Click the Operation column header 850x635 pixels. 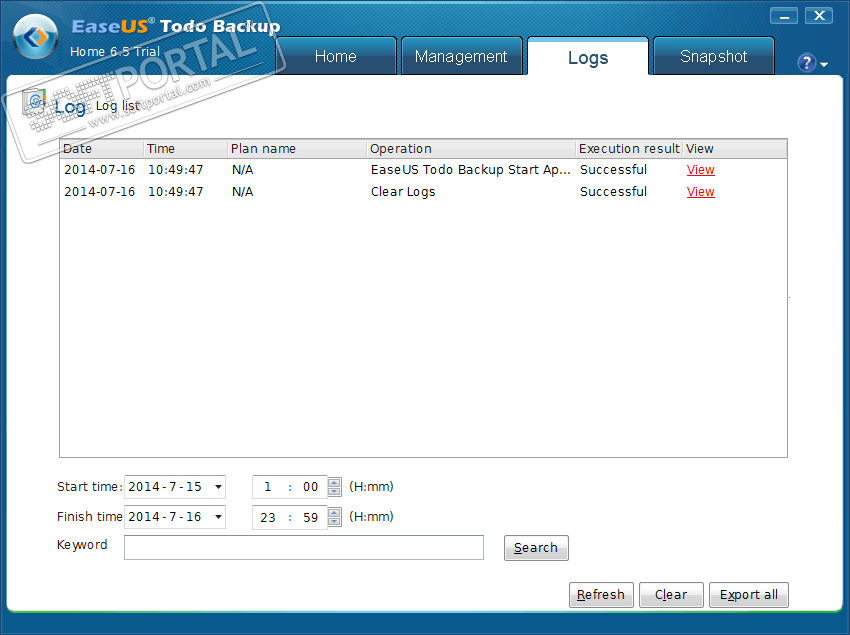[471, 149]
